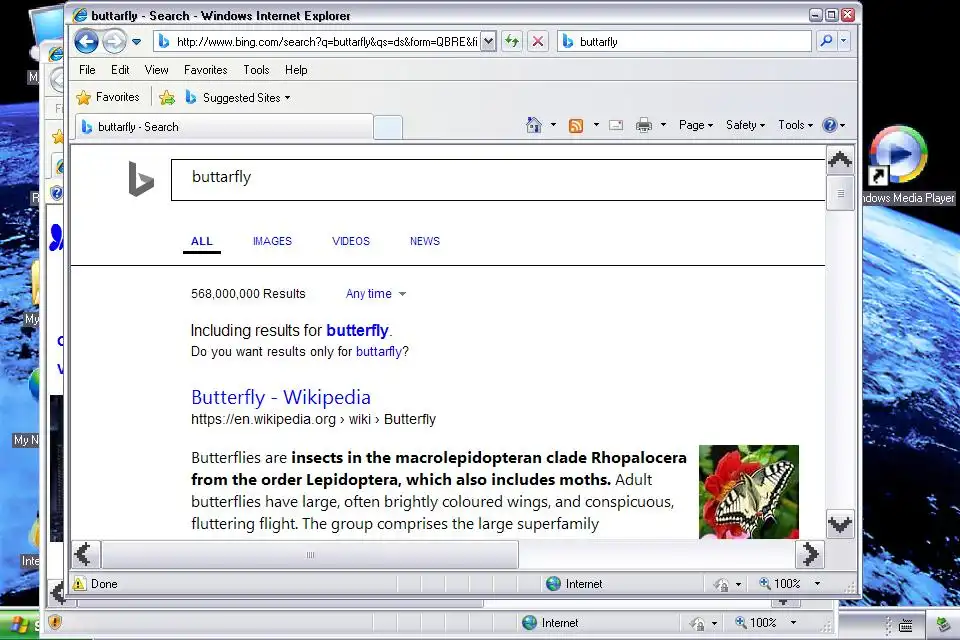This screenshot has width=960, height=640.
Task: Open a new blank tab
Action: (388, 127)
